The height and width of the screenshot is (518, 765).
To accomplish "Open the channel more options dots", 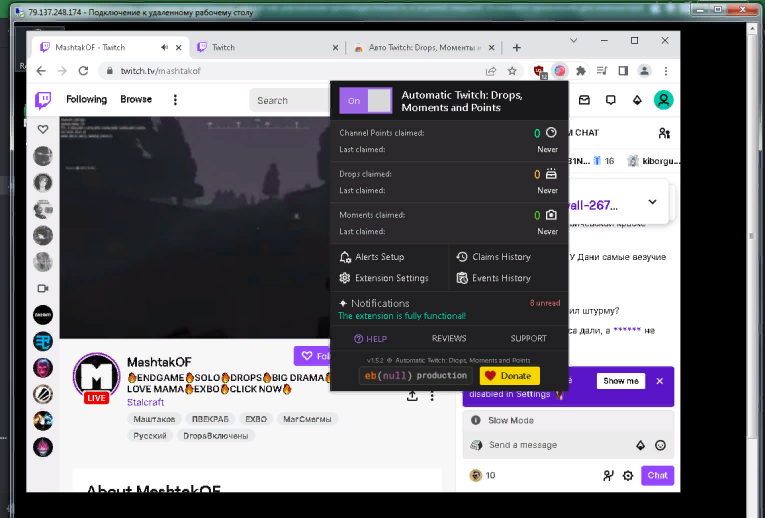I will [x=432, y=396].
